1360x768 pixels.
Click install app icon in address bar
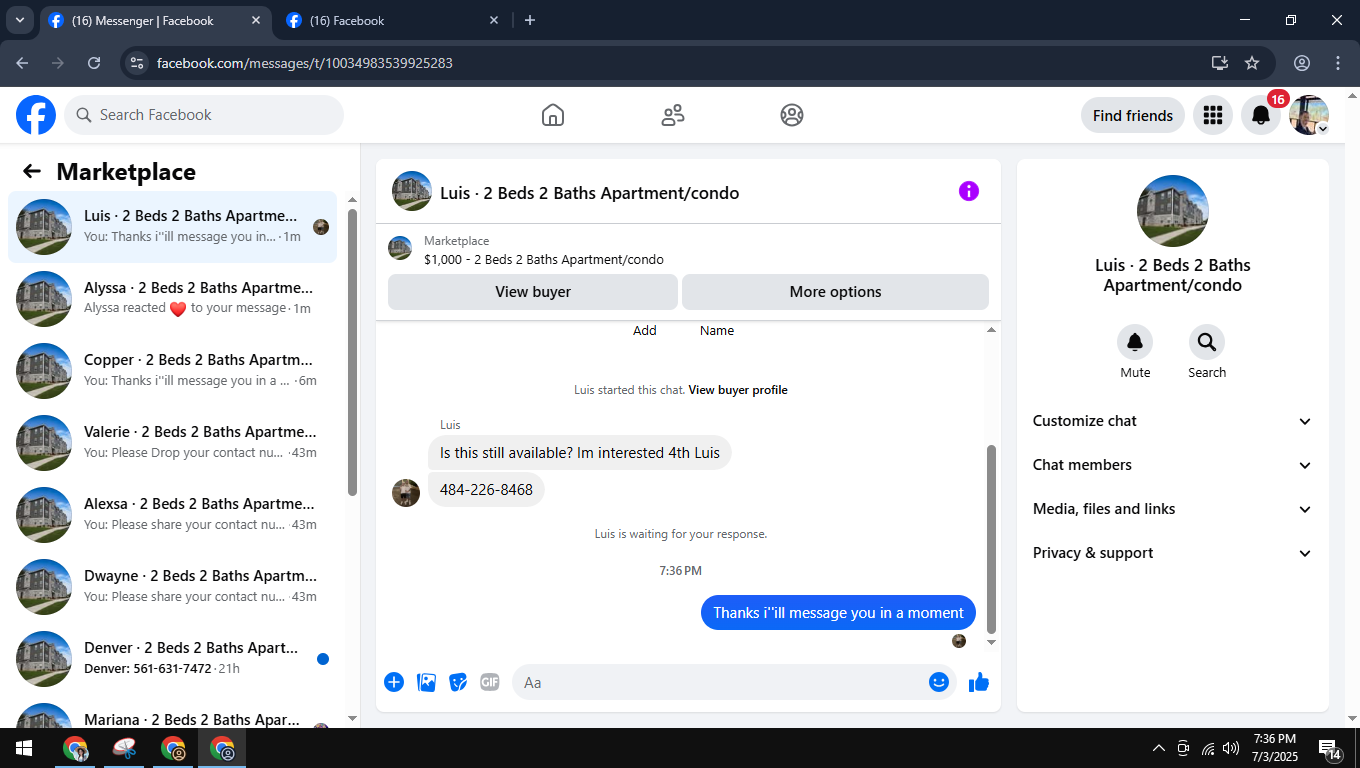1220,63
